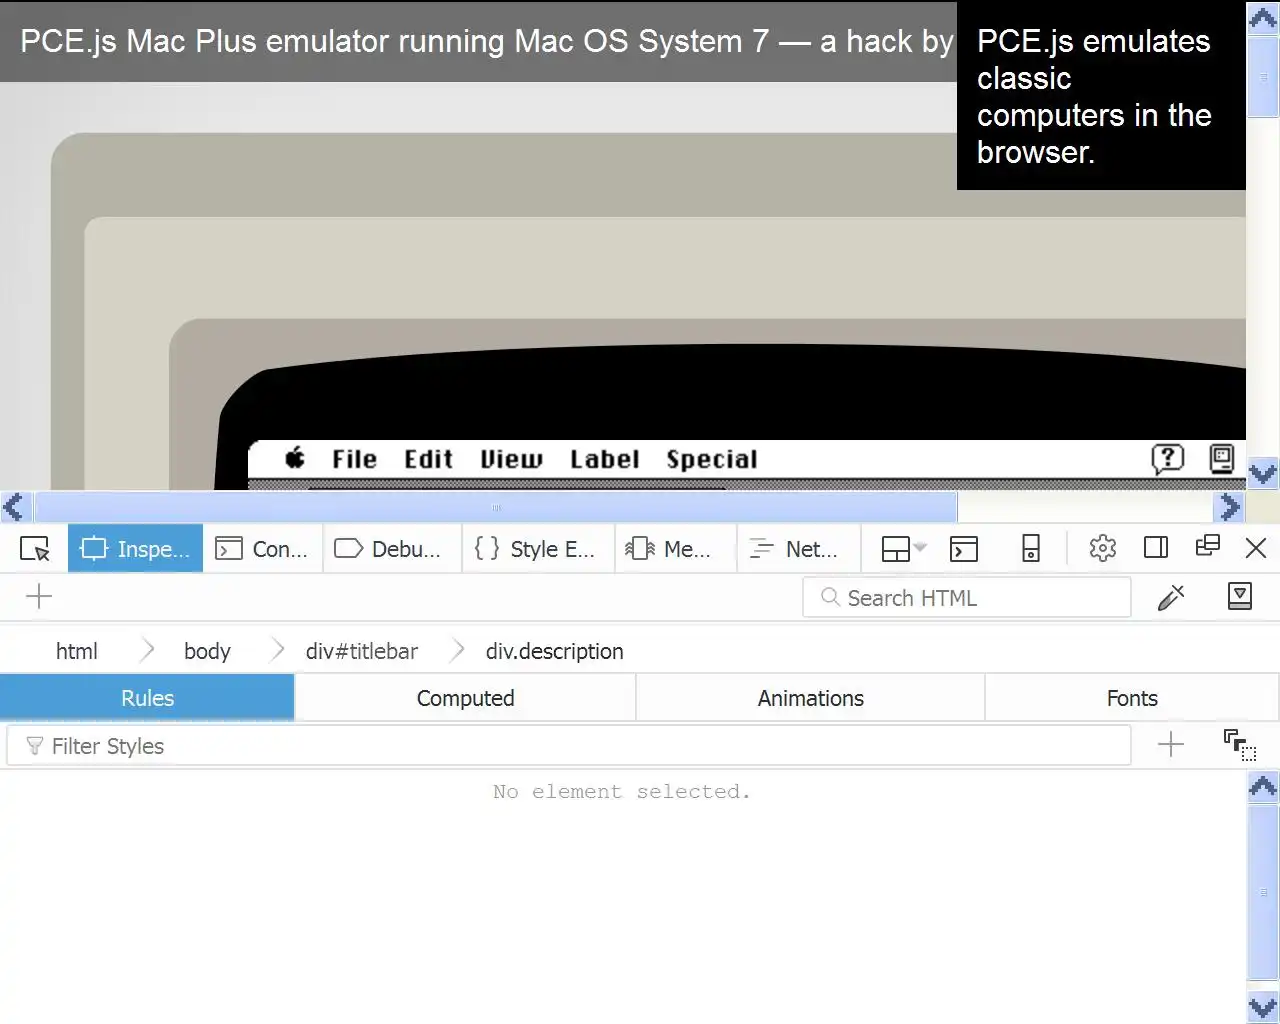Open the Balloon Help question icon
The height and width of the screenshot is (1024, 1280).
coord(1167,459)
